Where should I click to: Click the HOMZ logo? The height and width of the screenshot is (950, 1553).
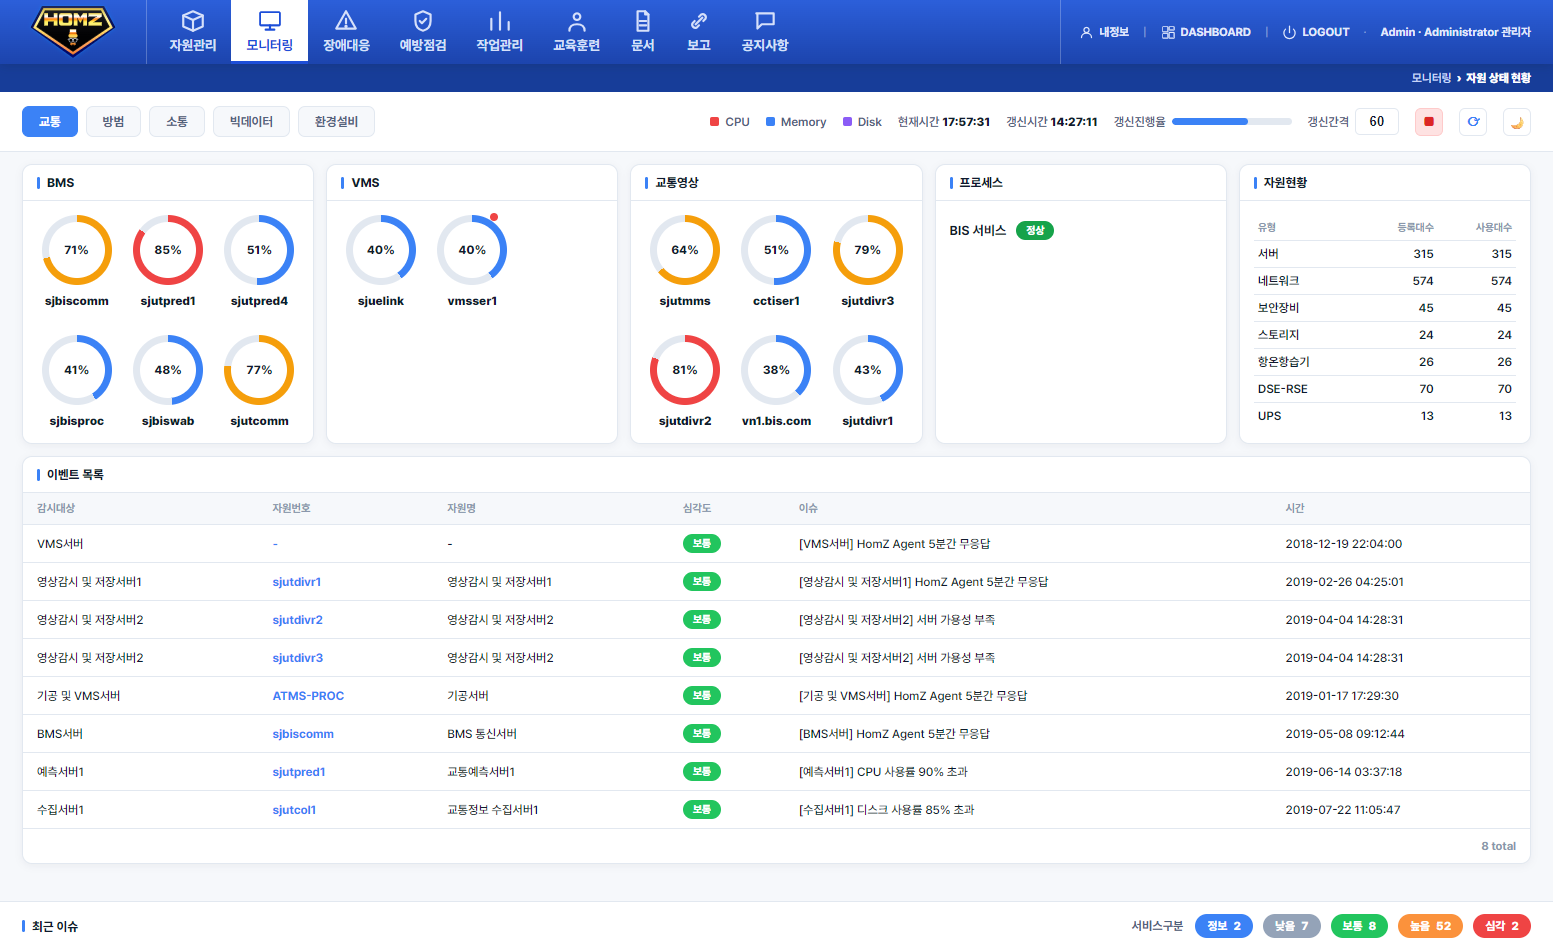73,30
